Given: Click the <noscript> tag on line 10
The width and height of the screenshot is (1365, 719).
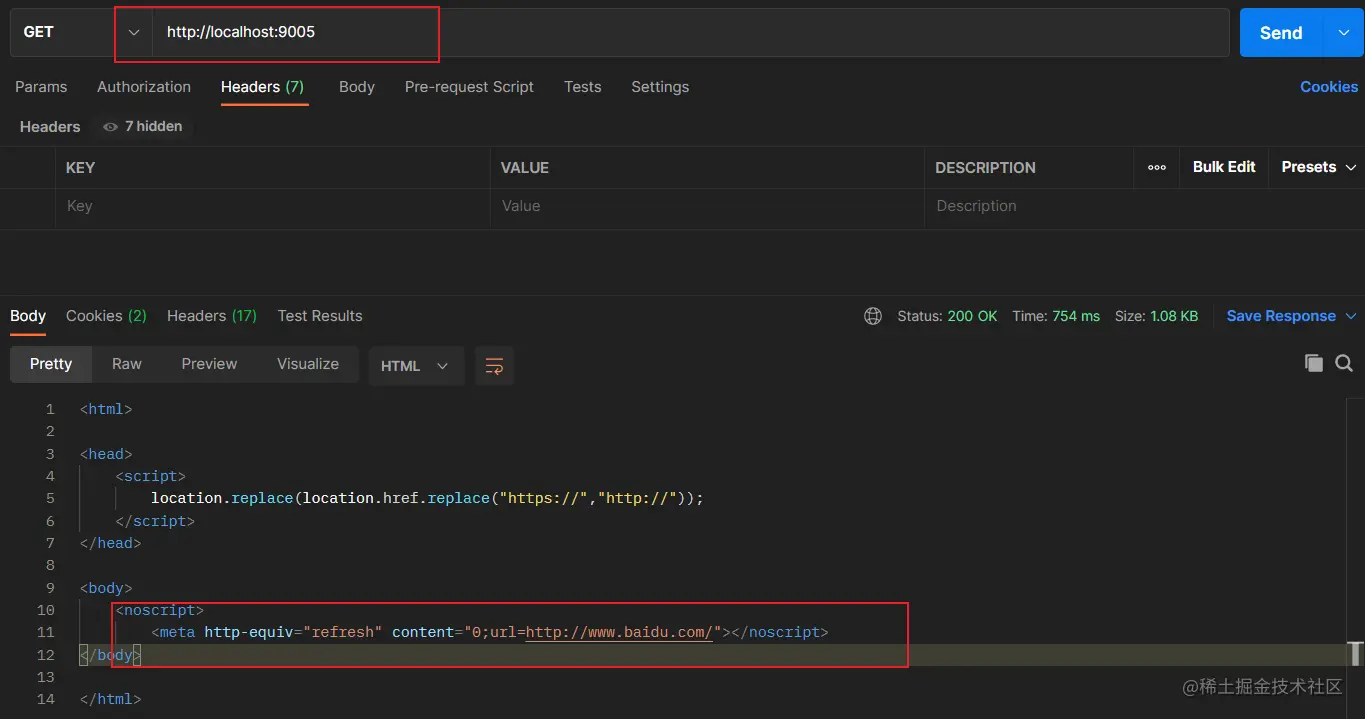Looking at the screenshot, I should point(160,610).
